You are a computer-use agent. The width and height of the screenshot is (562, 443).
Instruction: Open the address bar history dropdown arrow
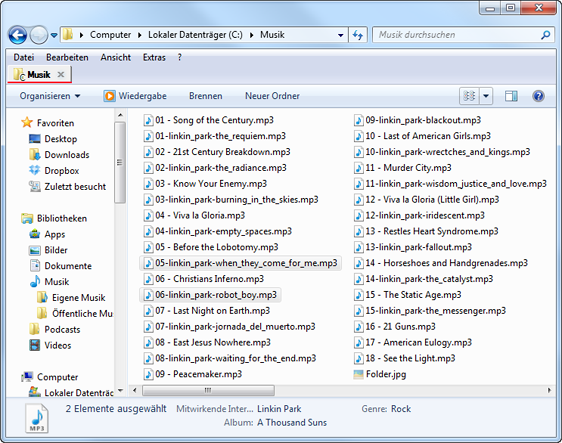pyautogui.click(x=340, y=35)
